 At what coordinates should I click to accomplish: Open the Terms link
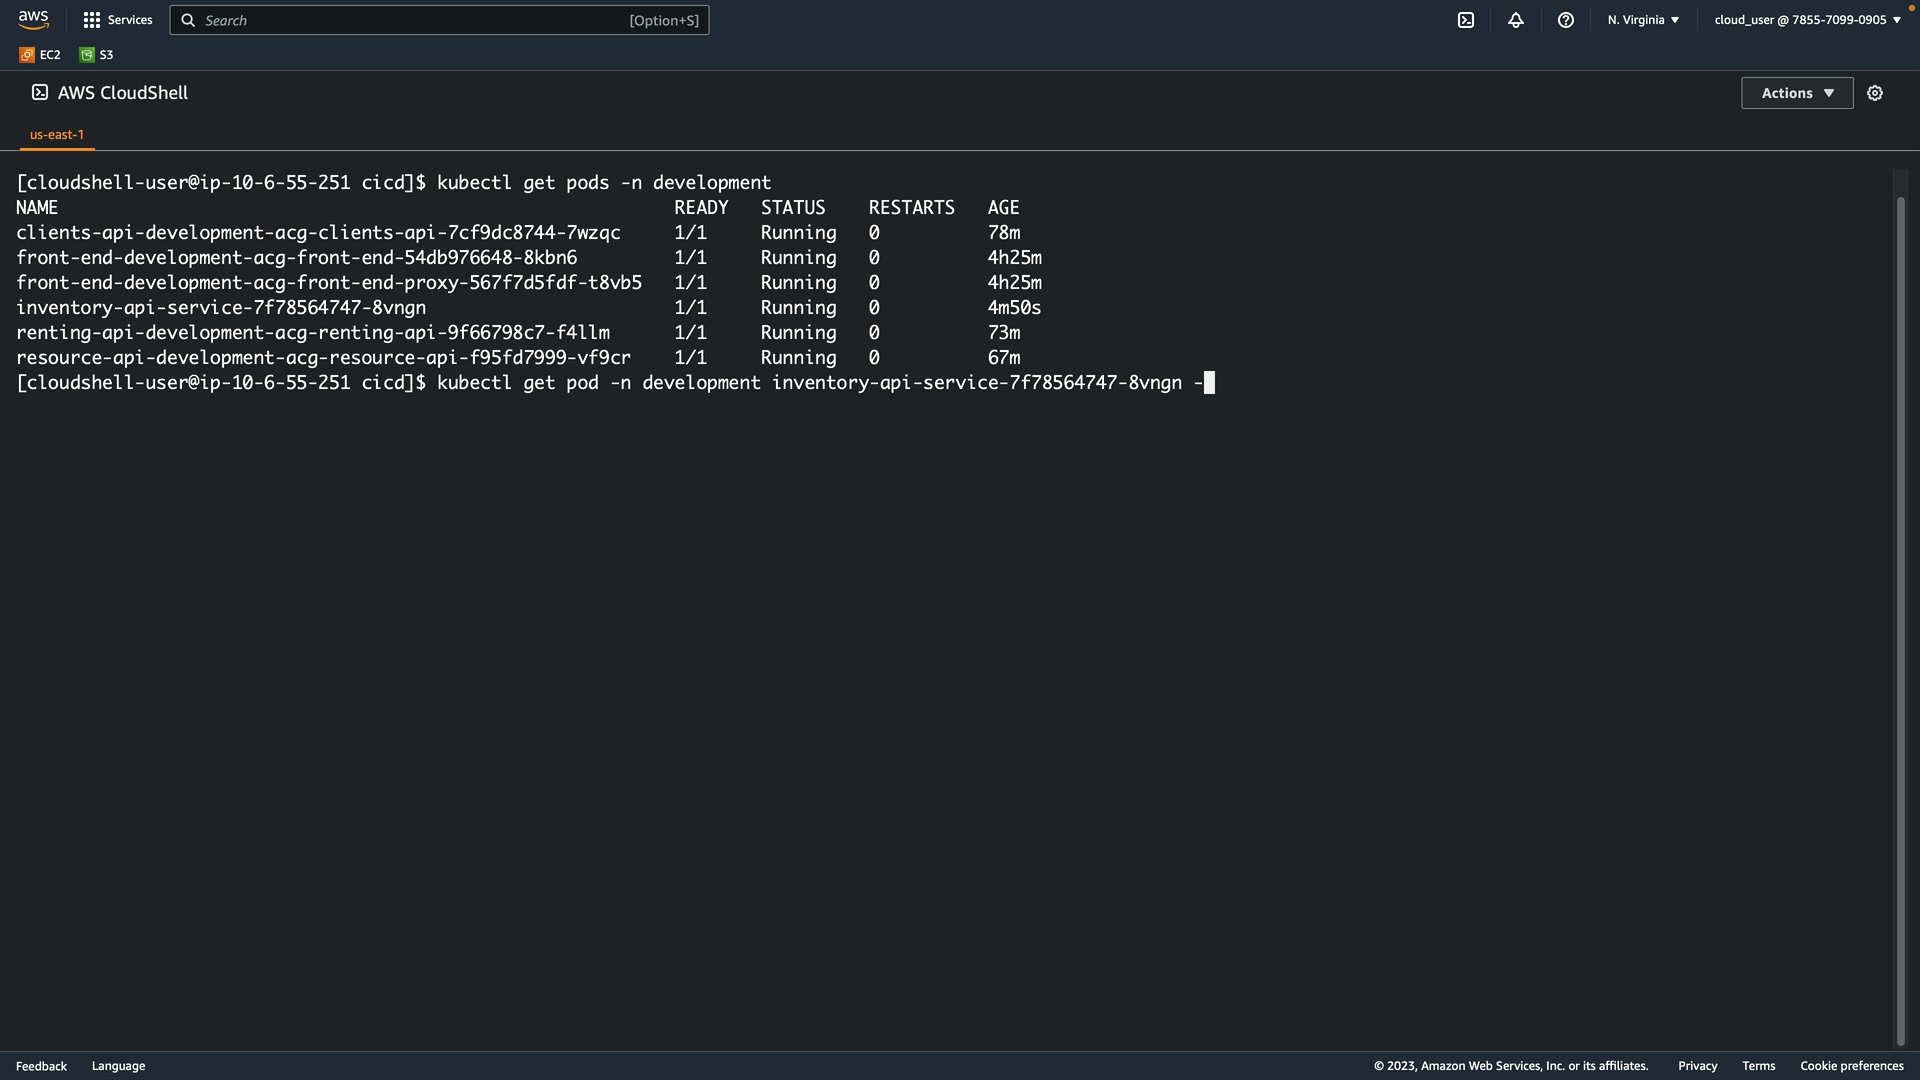click(x=1758, y=1066)
